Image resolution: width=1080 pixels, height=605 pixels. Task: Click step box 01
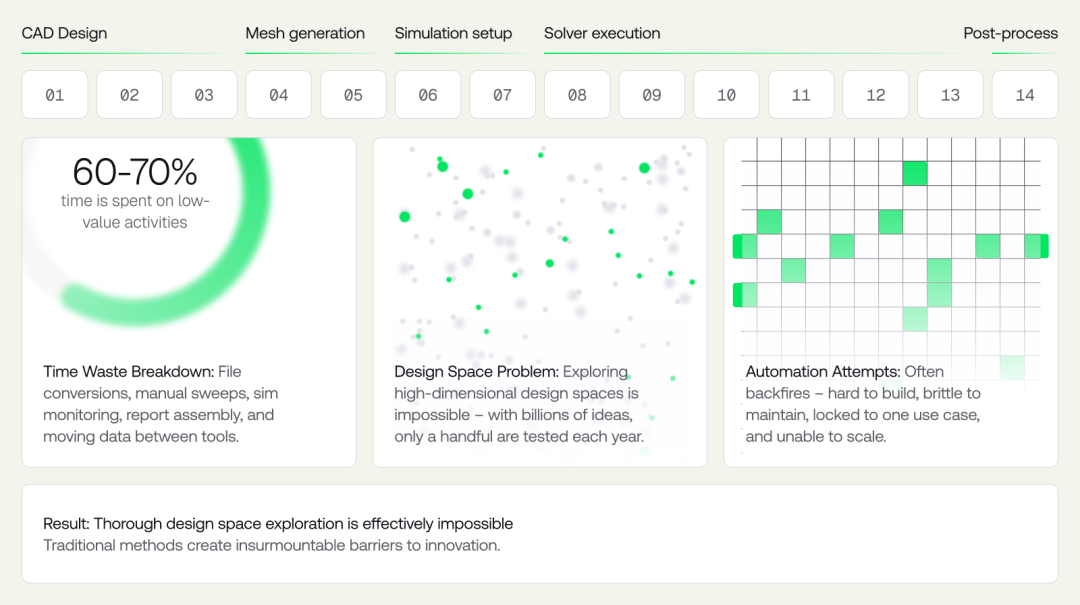pyautogui.click(x=55, y=94)
